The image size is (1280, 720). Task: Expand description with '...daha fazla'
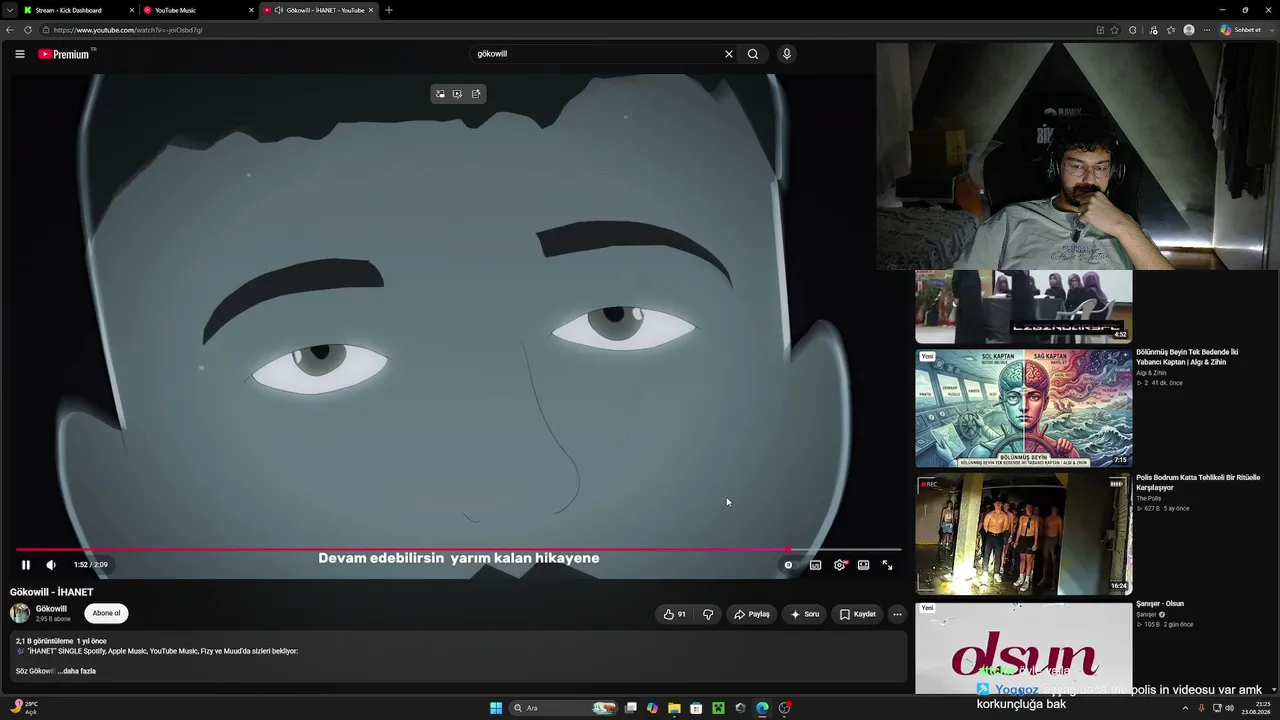click(79, 671)
